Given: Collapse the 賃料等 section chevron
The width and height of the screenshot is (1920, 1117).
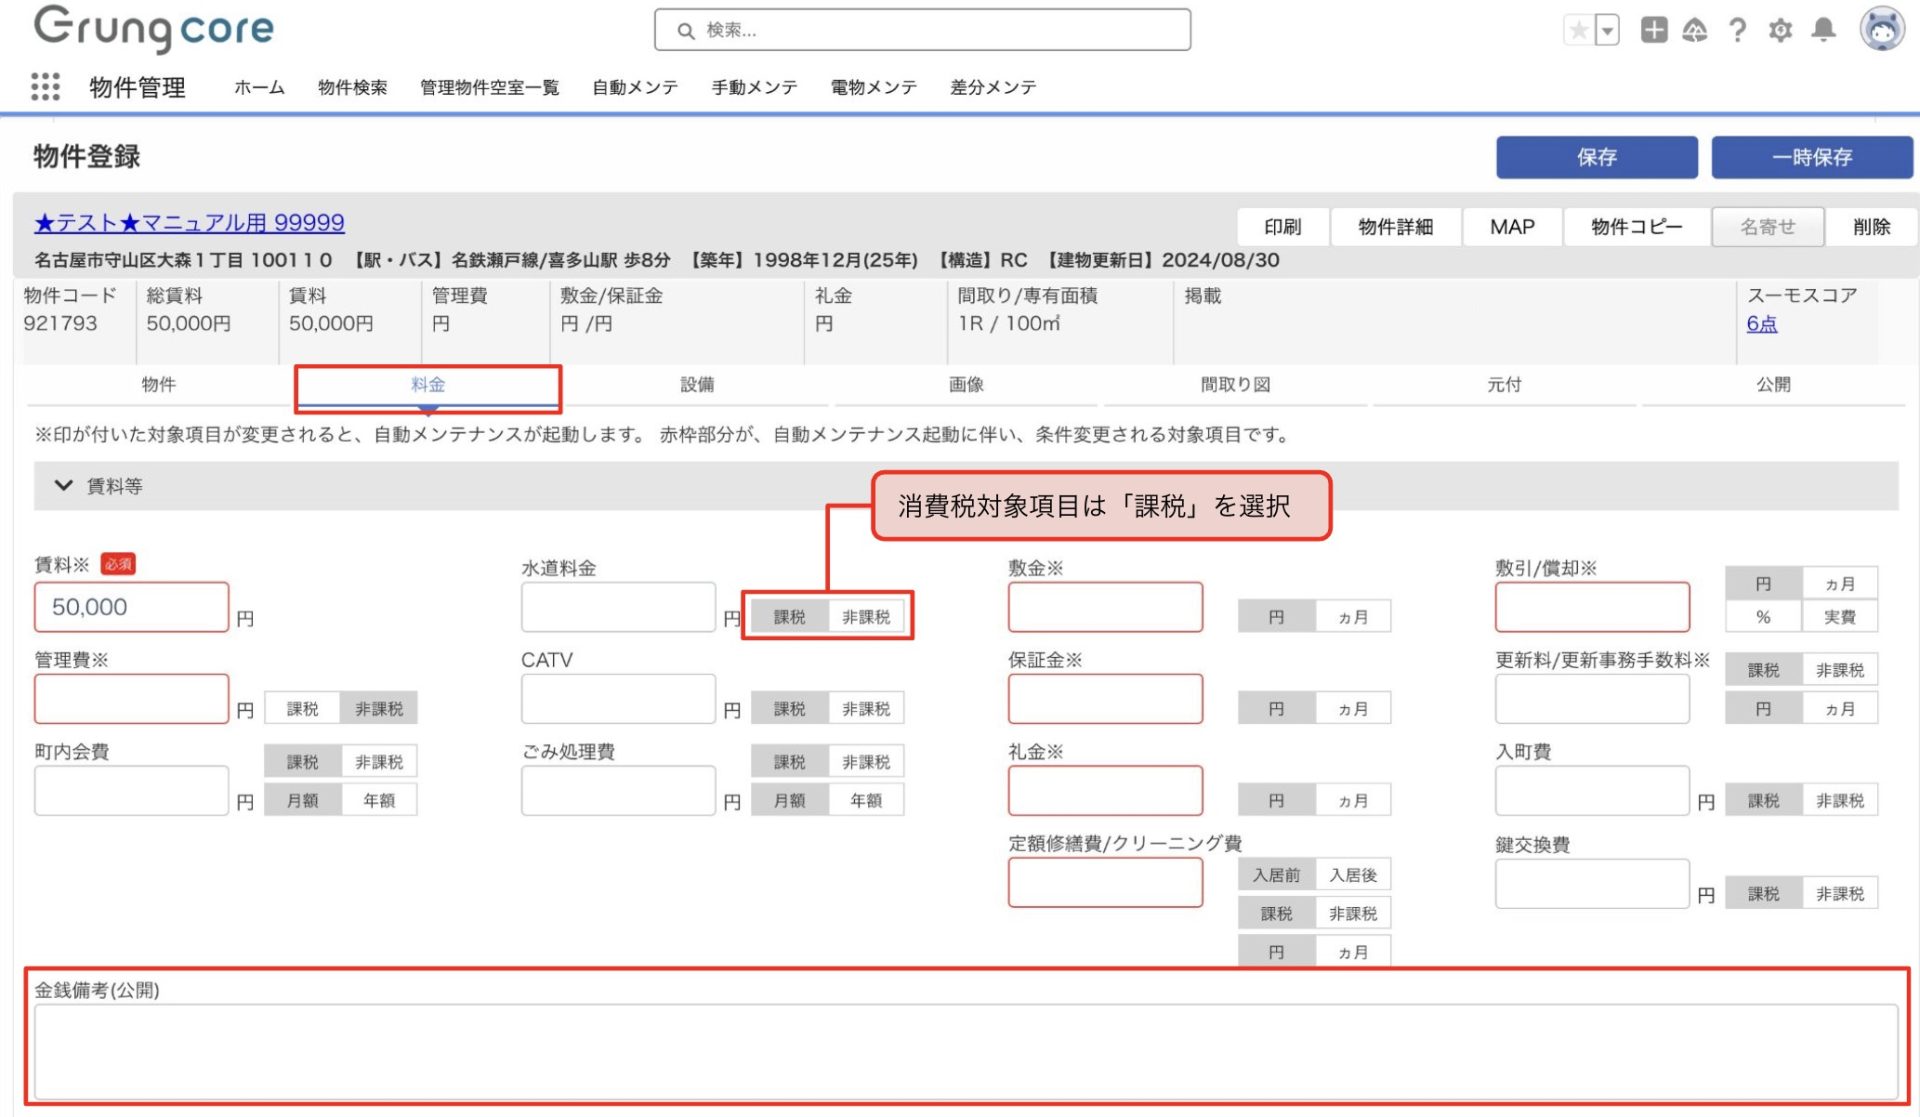Looking at the screenshot, I should pyautogui.click(x=64, y=486).
